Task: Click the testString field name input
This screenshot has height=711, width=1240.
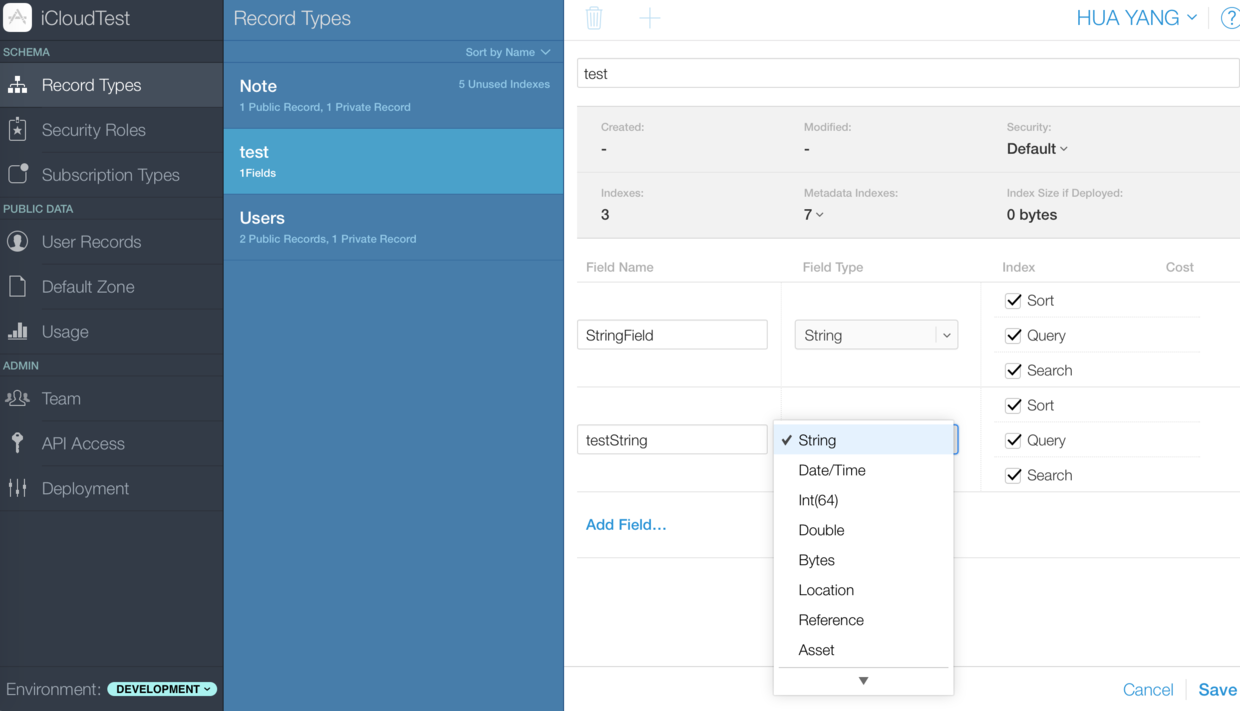Action: (x=672, y=440)
